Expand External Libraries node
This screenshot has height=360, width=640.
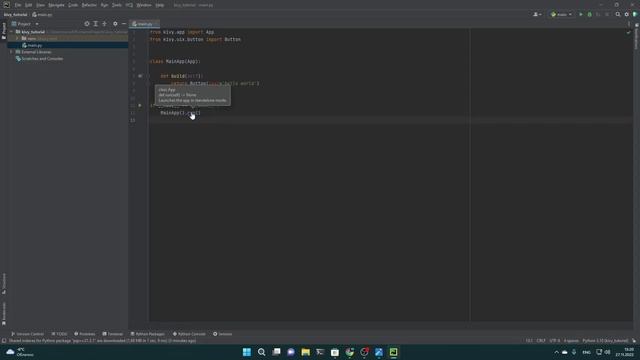pyautogui.click(x=12, y=52)
